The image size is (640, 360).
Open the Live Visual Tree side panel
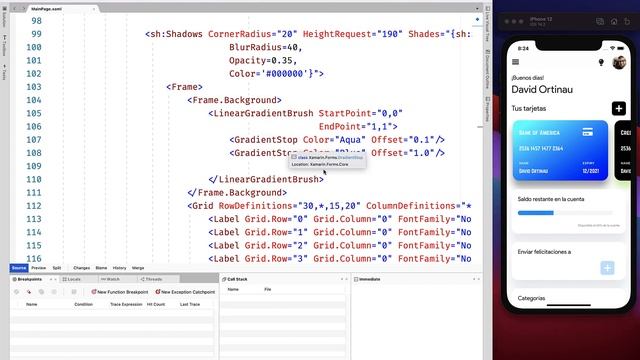tap(488, 24)
